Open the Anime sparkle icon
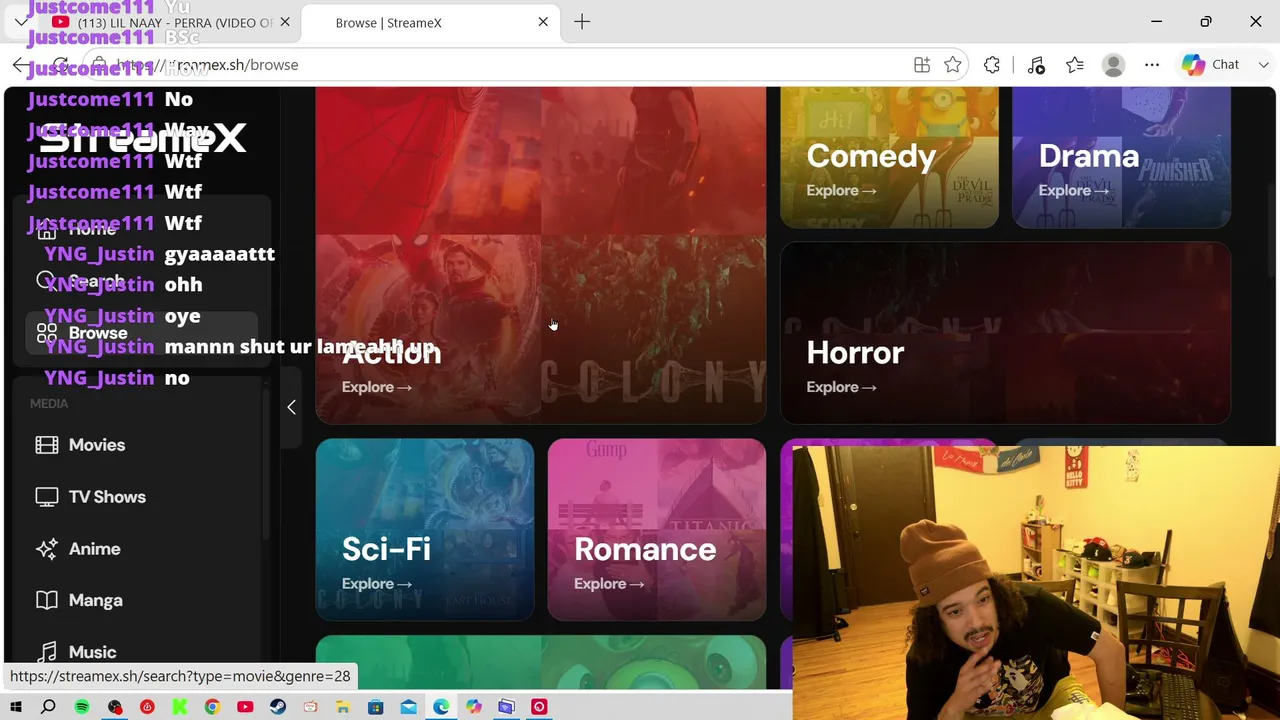The height and width of the screenshot is (720, 1280). click(47, 549)
